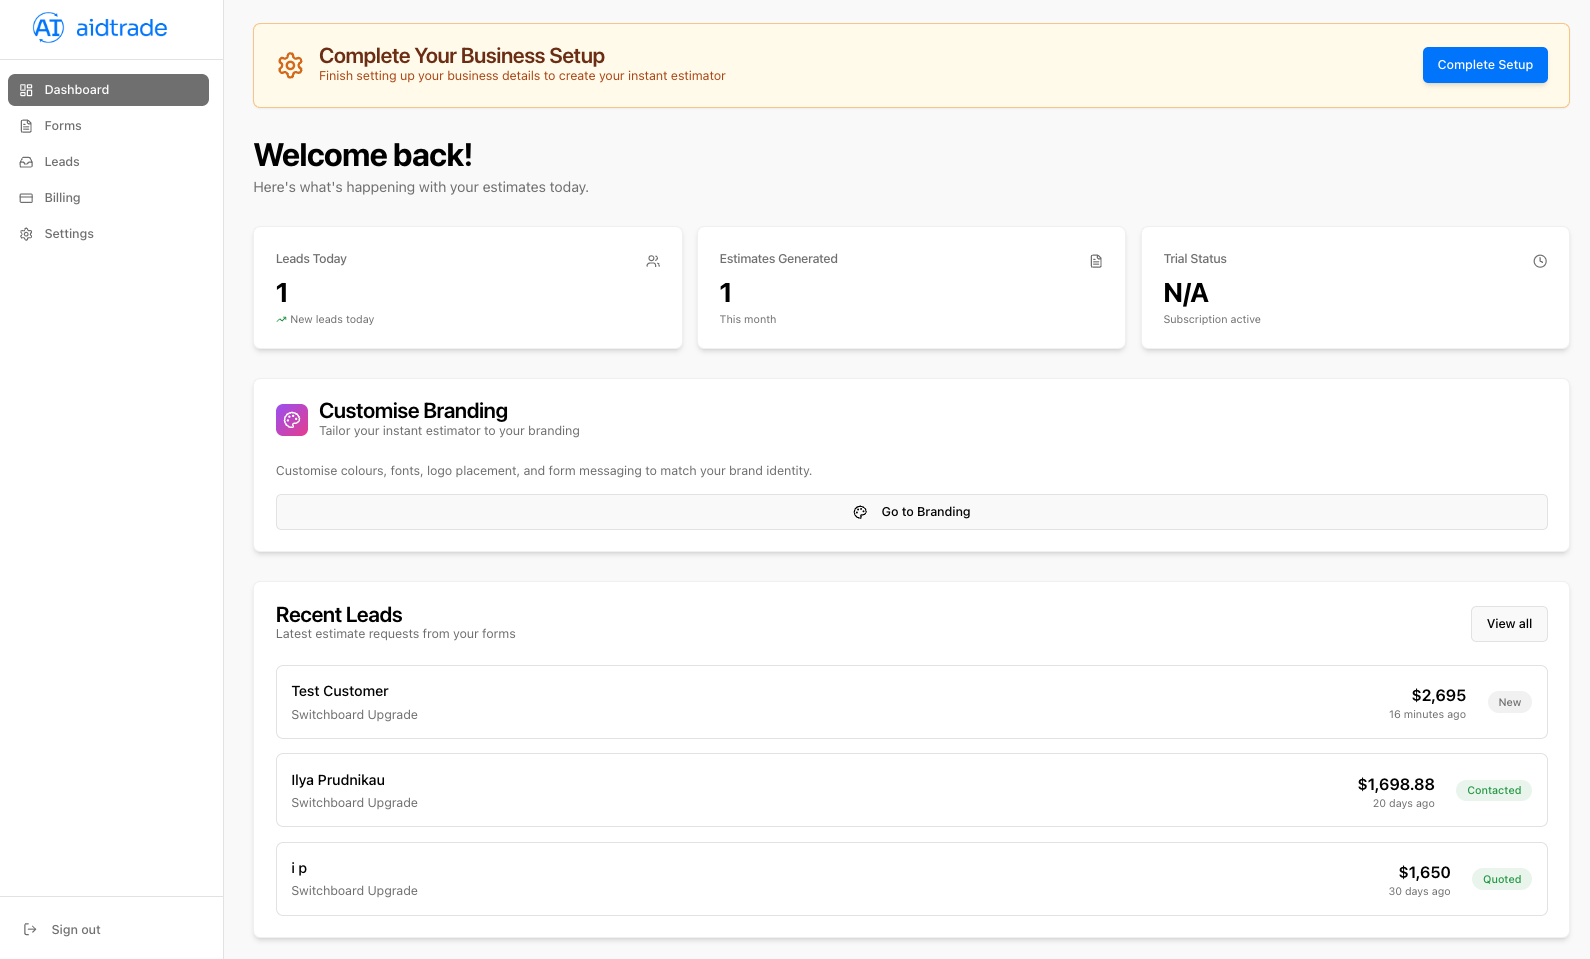Open Settings from the sidebar
Image resolution: width=1590 pixels, height=959 pixels.
(x=69, y=234)
